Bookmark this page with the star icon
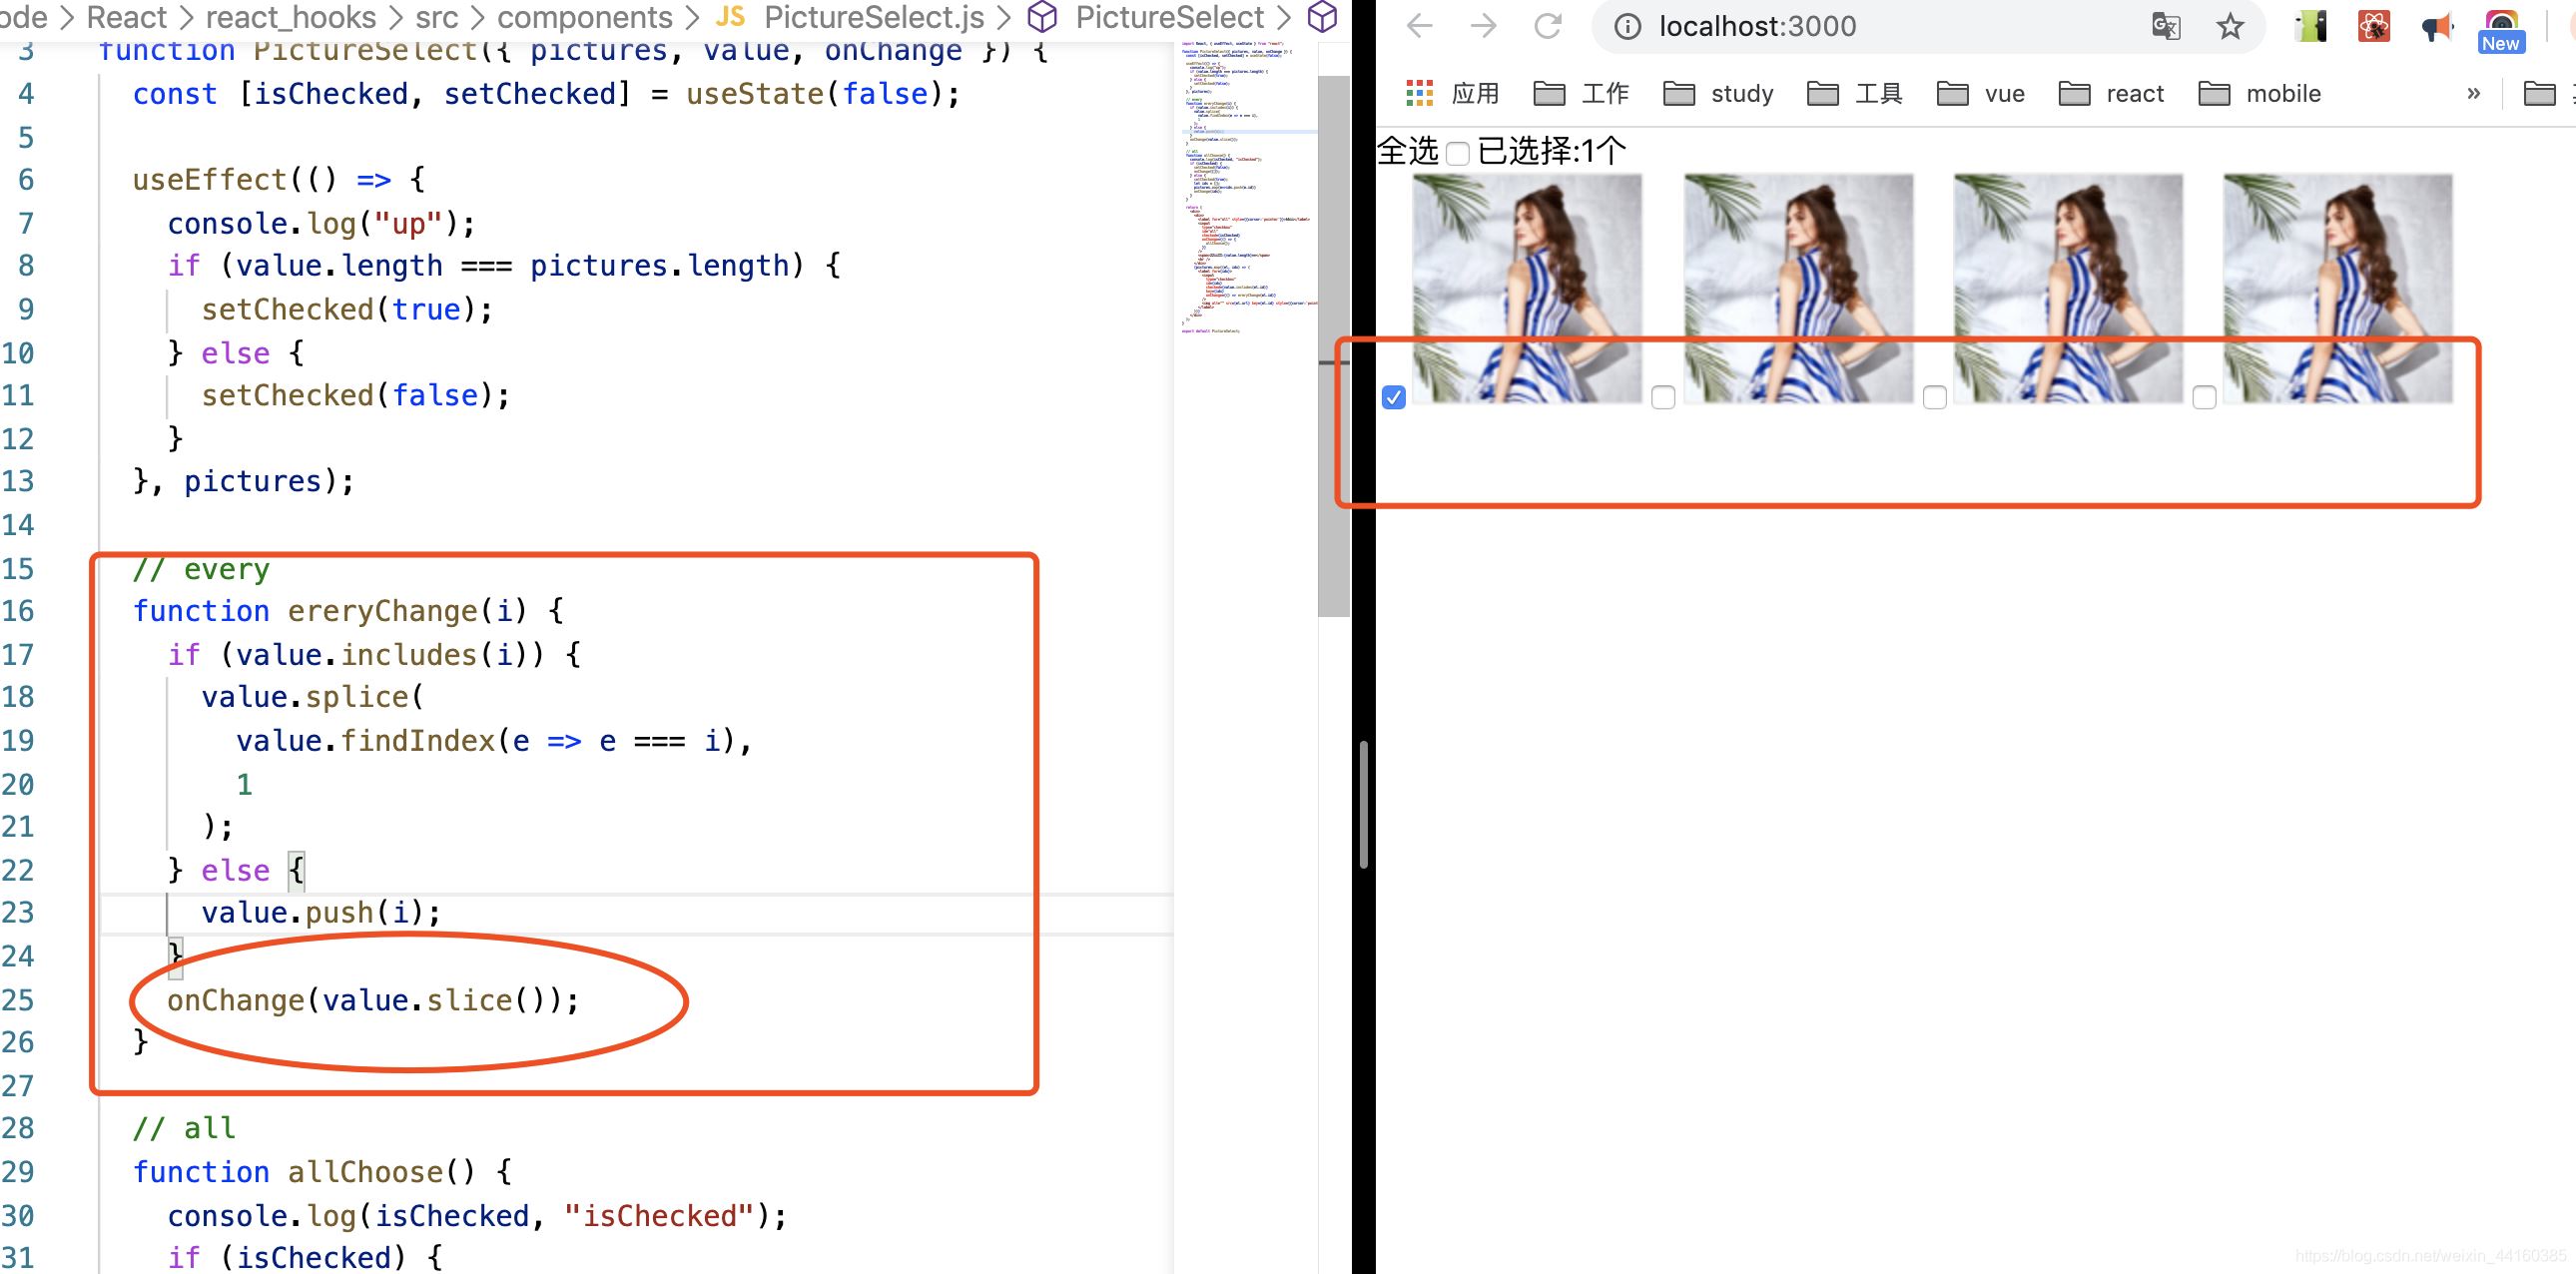The height and width of the screenshot is (1274, 2576). (x=2229, y=26)
